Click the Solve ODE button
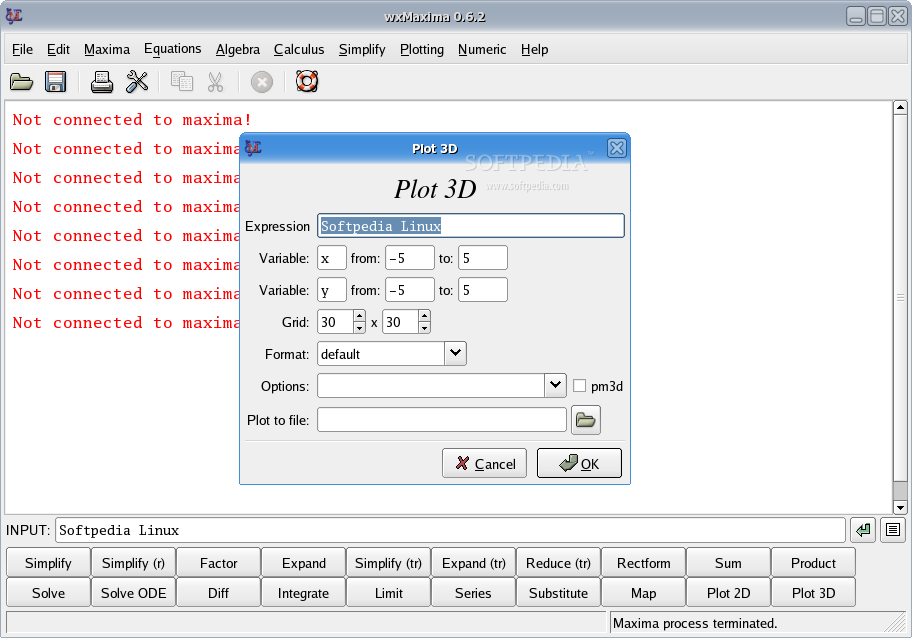 click(134, 593)
